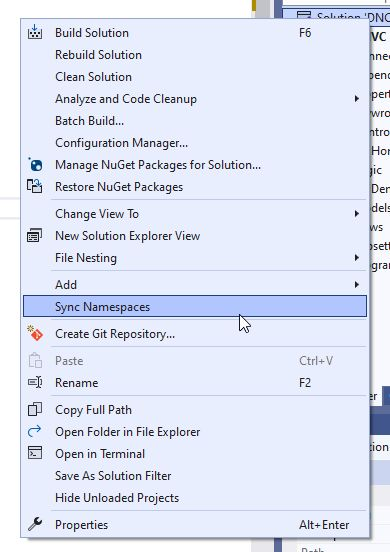
Task: Expand the Change View To submenu arrow
Action: pyautogui.click(x=357, y=214)
